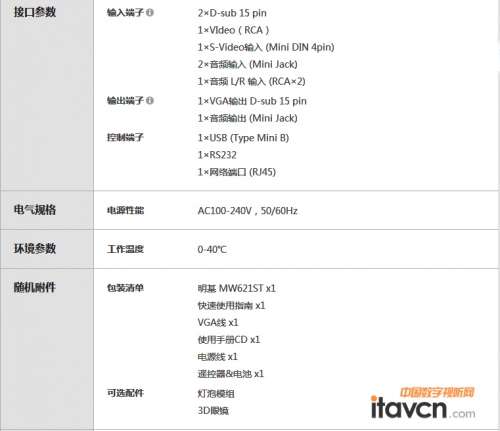500x431 pixels.
Task: Click the 输入端子 label
Action: 125,13
